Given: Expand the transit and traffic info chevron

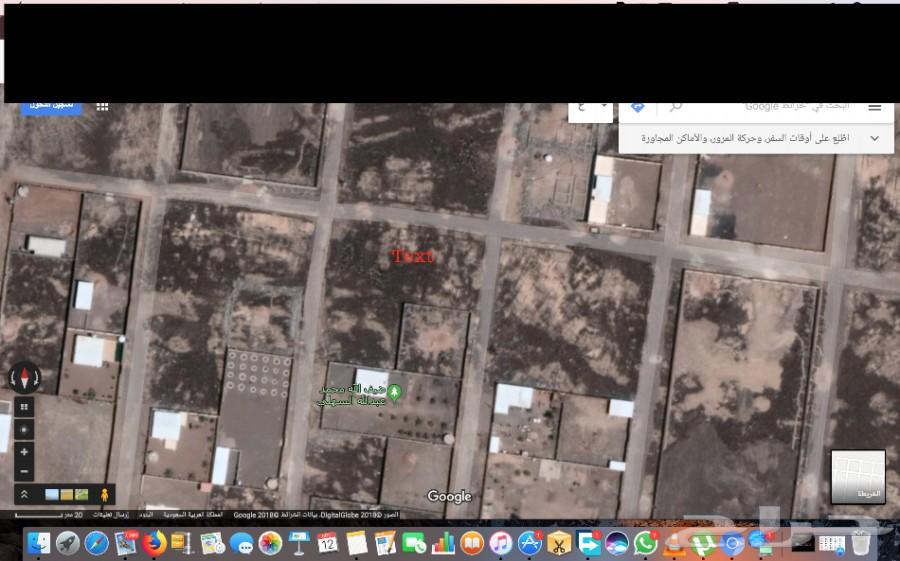Looking at the screenshot, I should [875, 138].
